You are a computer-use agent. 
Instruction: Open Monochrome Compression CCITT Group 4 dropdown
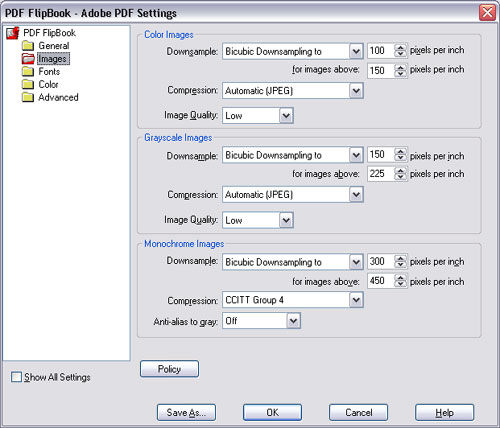click(x=293, y=300)
